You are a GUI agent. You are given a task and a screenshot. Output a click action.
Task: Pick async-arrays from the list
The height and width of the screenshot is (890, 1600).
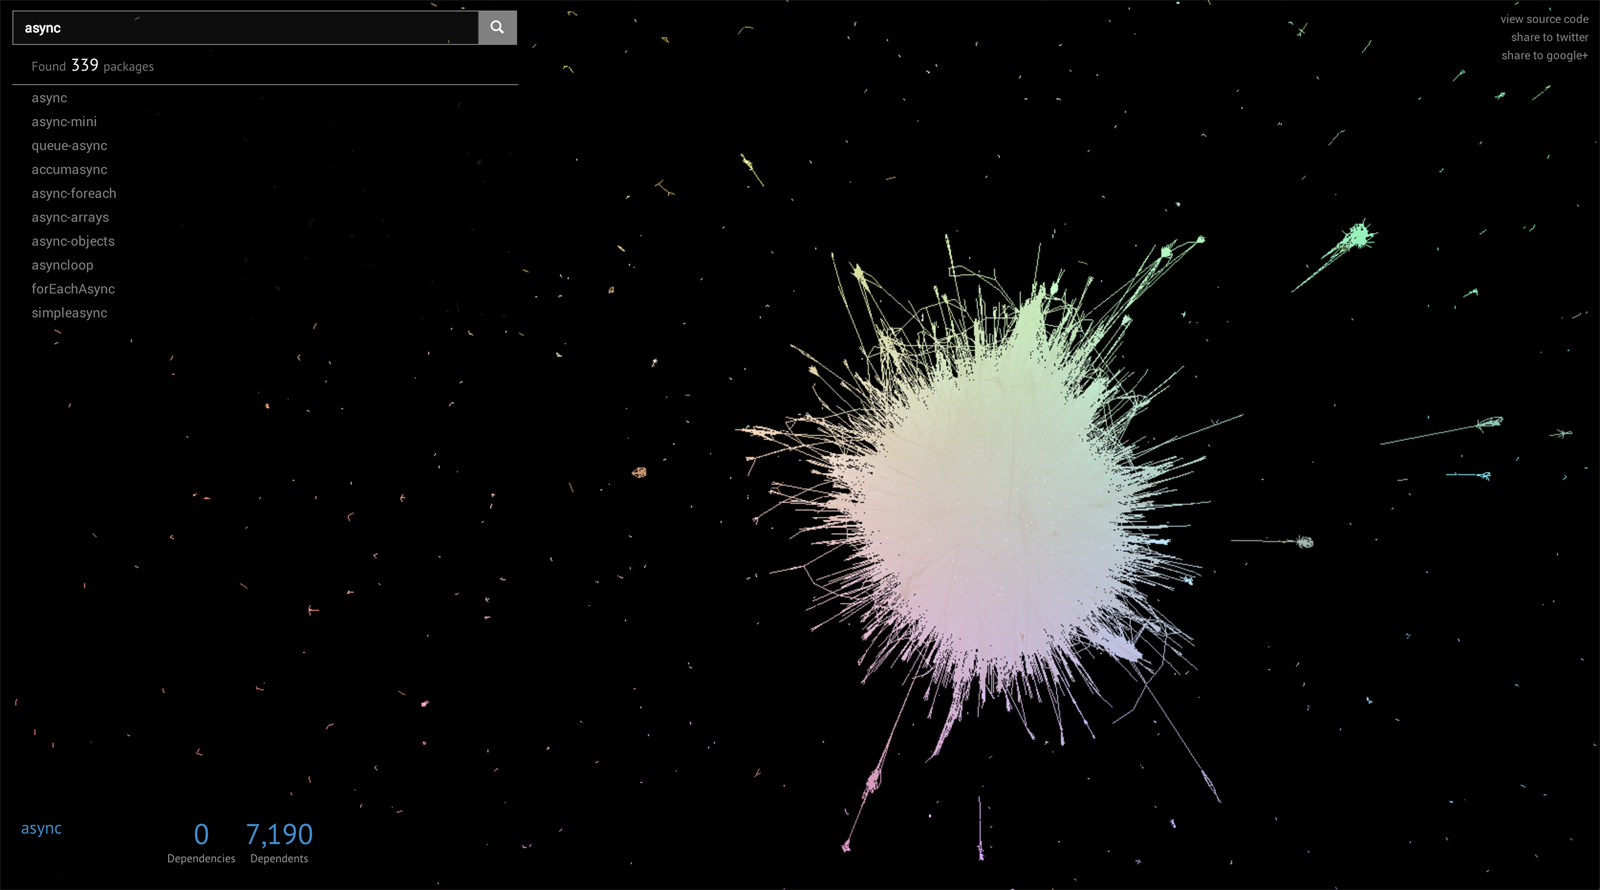70,218
